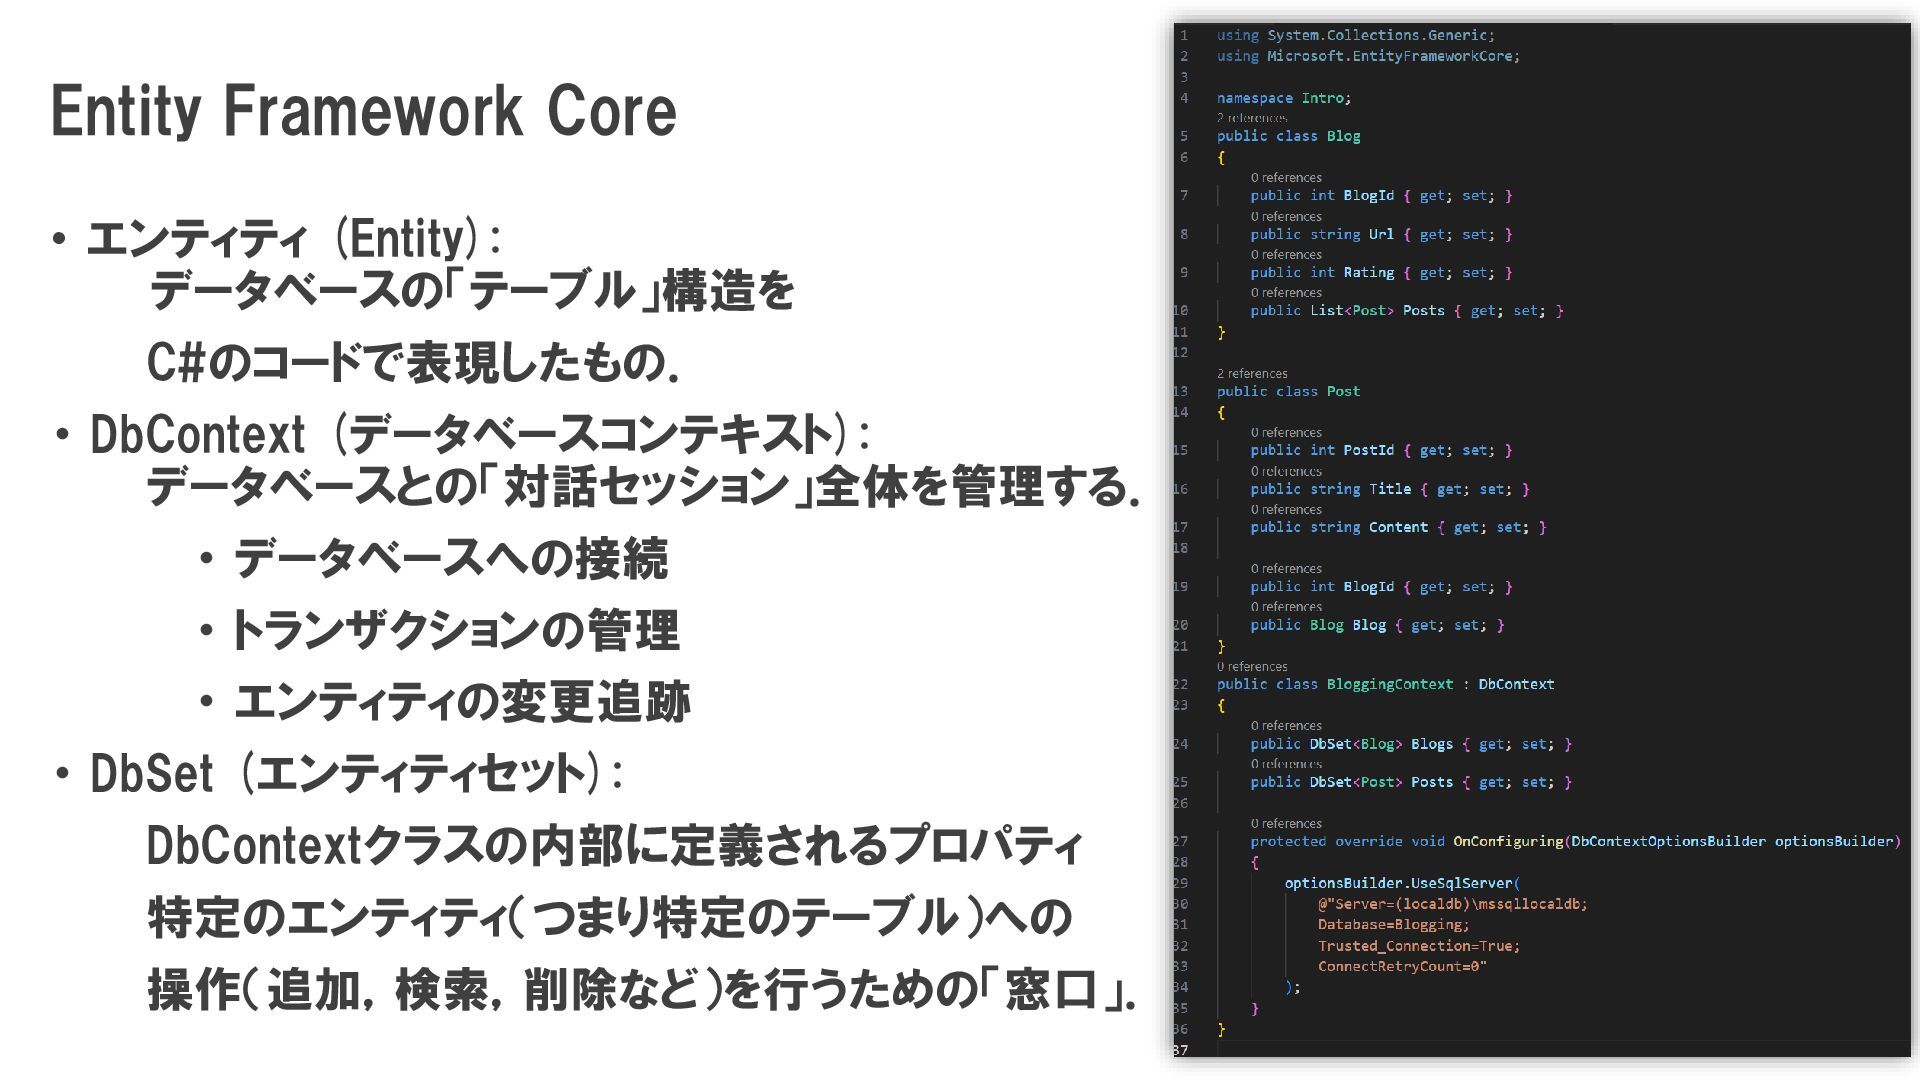Viewport: 1920px width, 1080px height.
Task: Click the '2 references' lens above class Post
Action: [1251, 373]
